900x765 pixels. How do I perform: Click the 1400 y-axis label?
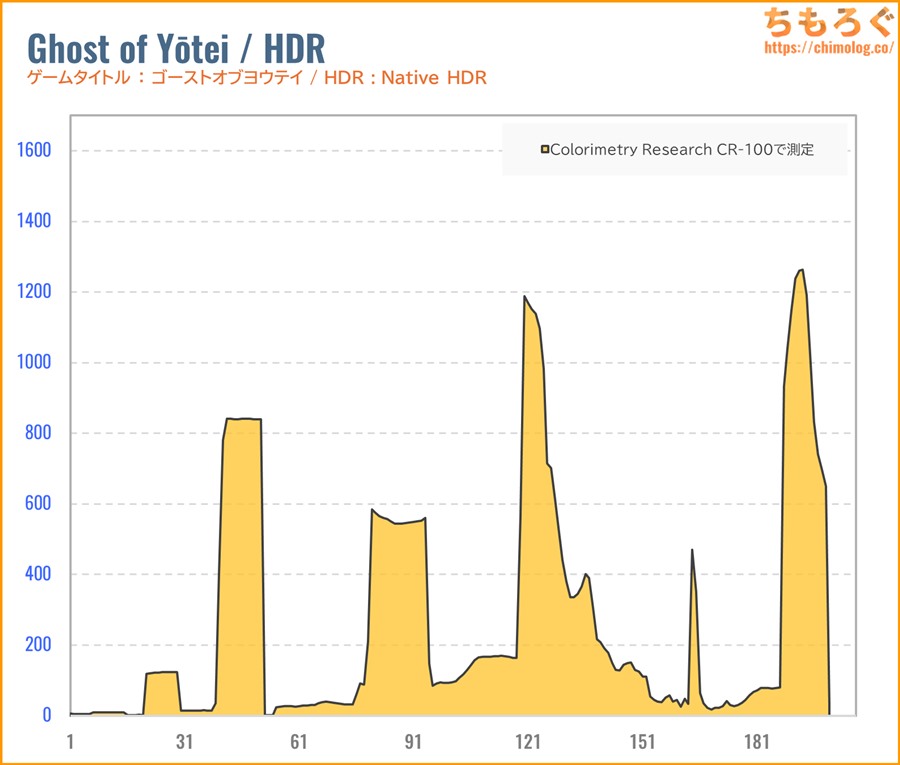(31, 221)
